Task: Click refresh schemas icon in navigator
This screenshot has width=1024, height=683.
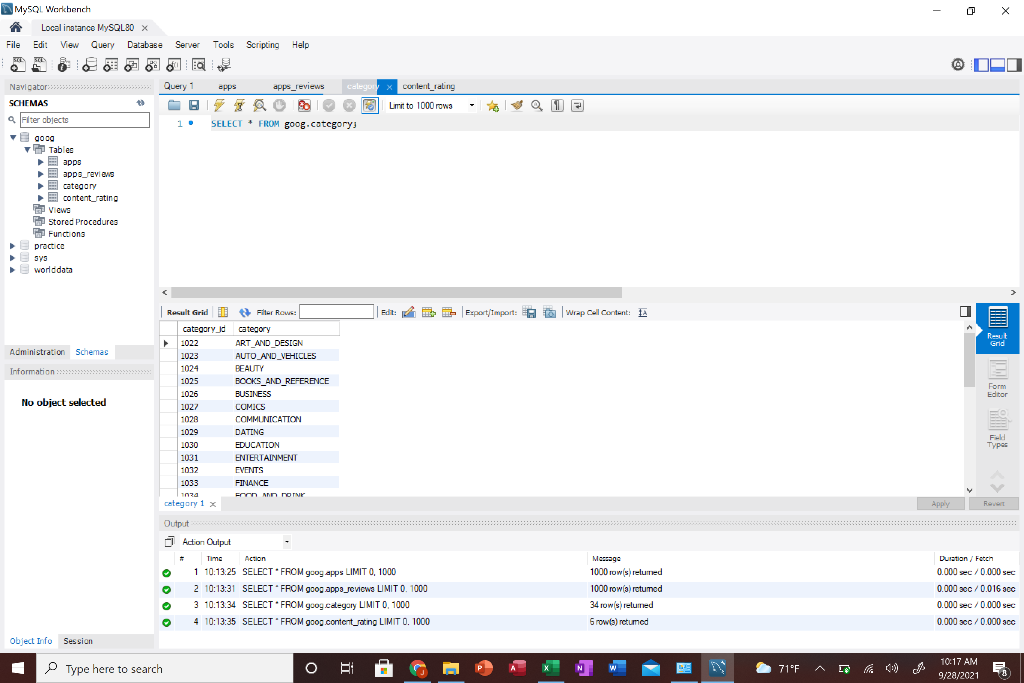Action: [140, 103]
